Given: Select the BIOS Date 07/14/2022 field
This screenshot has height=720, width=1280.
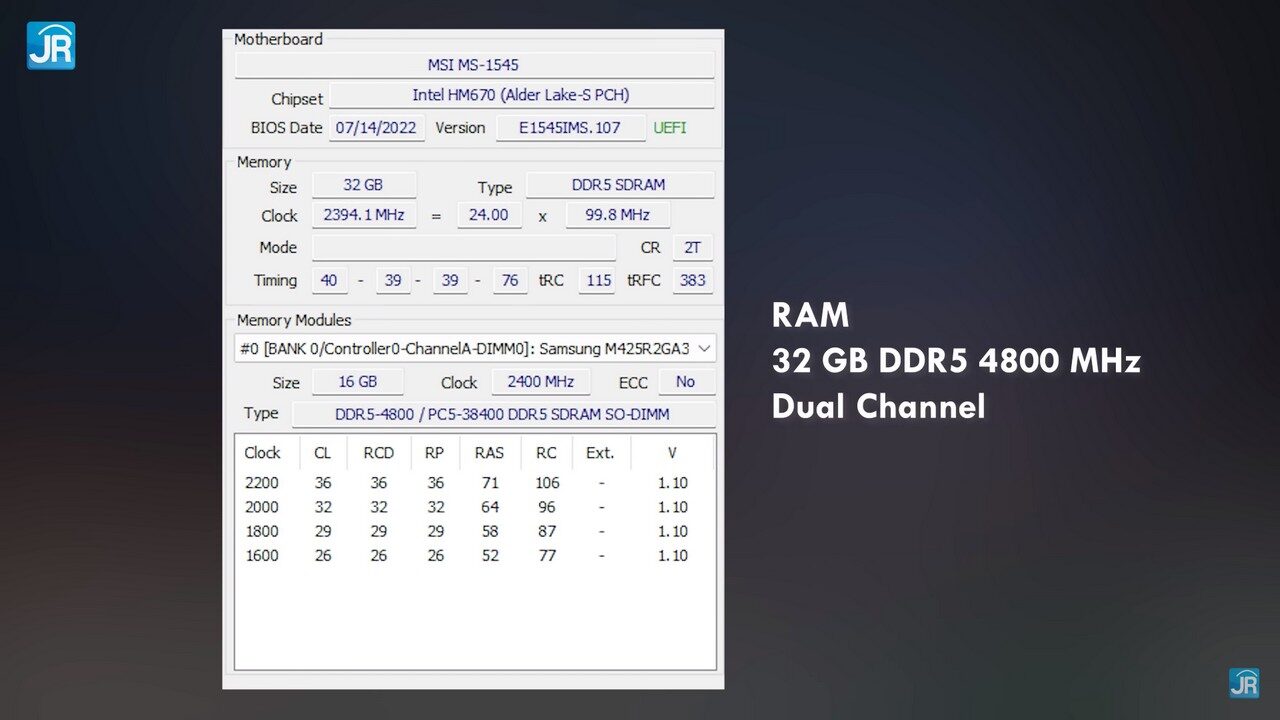Looking at the screenshot, I should click(x=376, y=127).
